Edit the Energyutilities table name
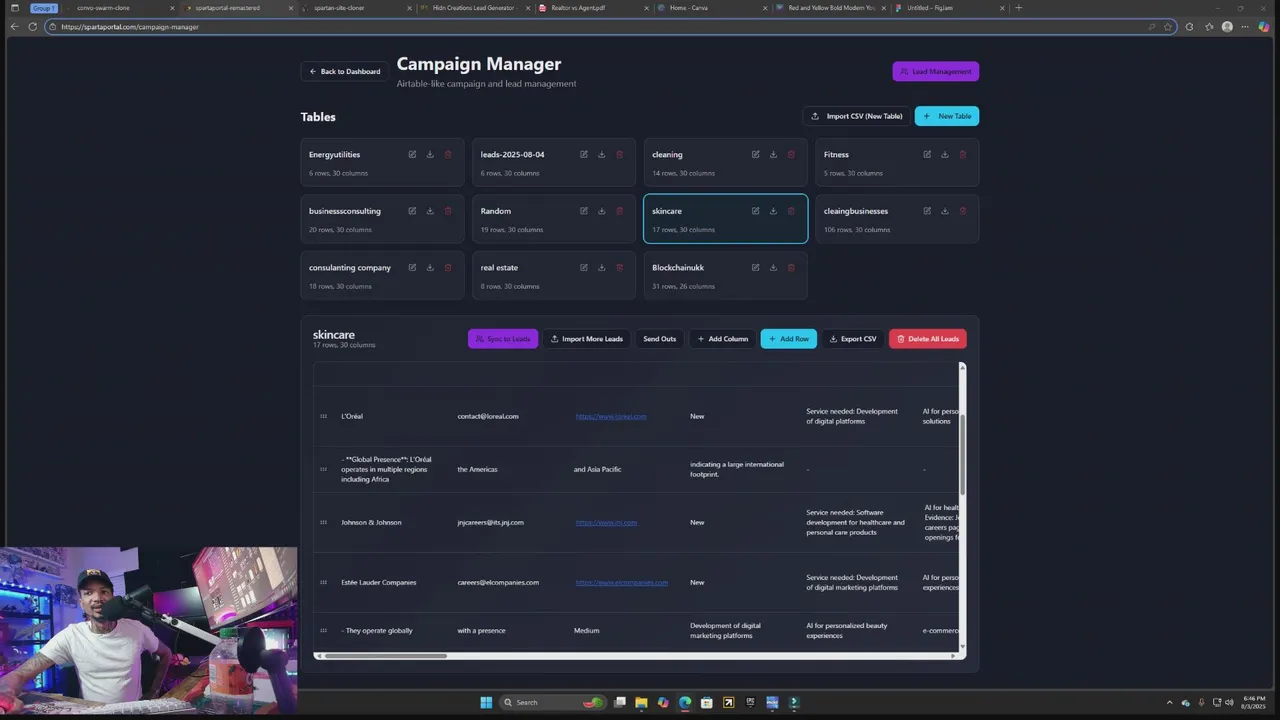 coord(412,154)
